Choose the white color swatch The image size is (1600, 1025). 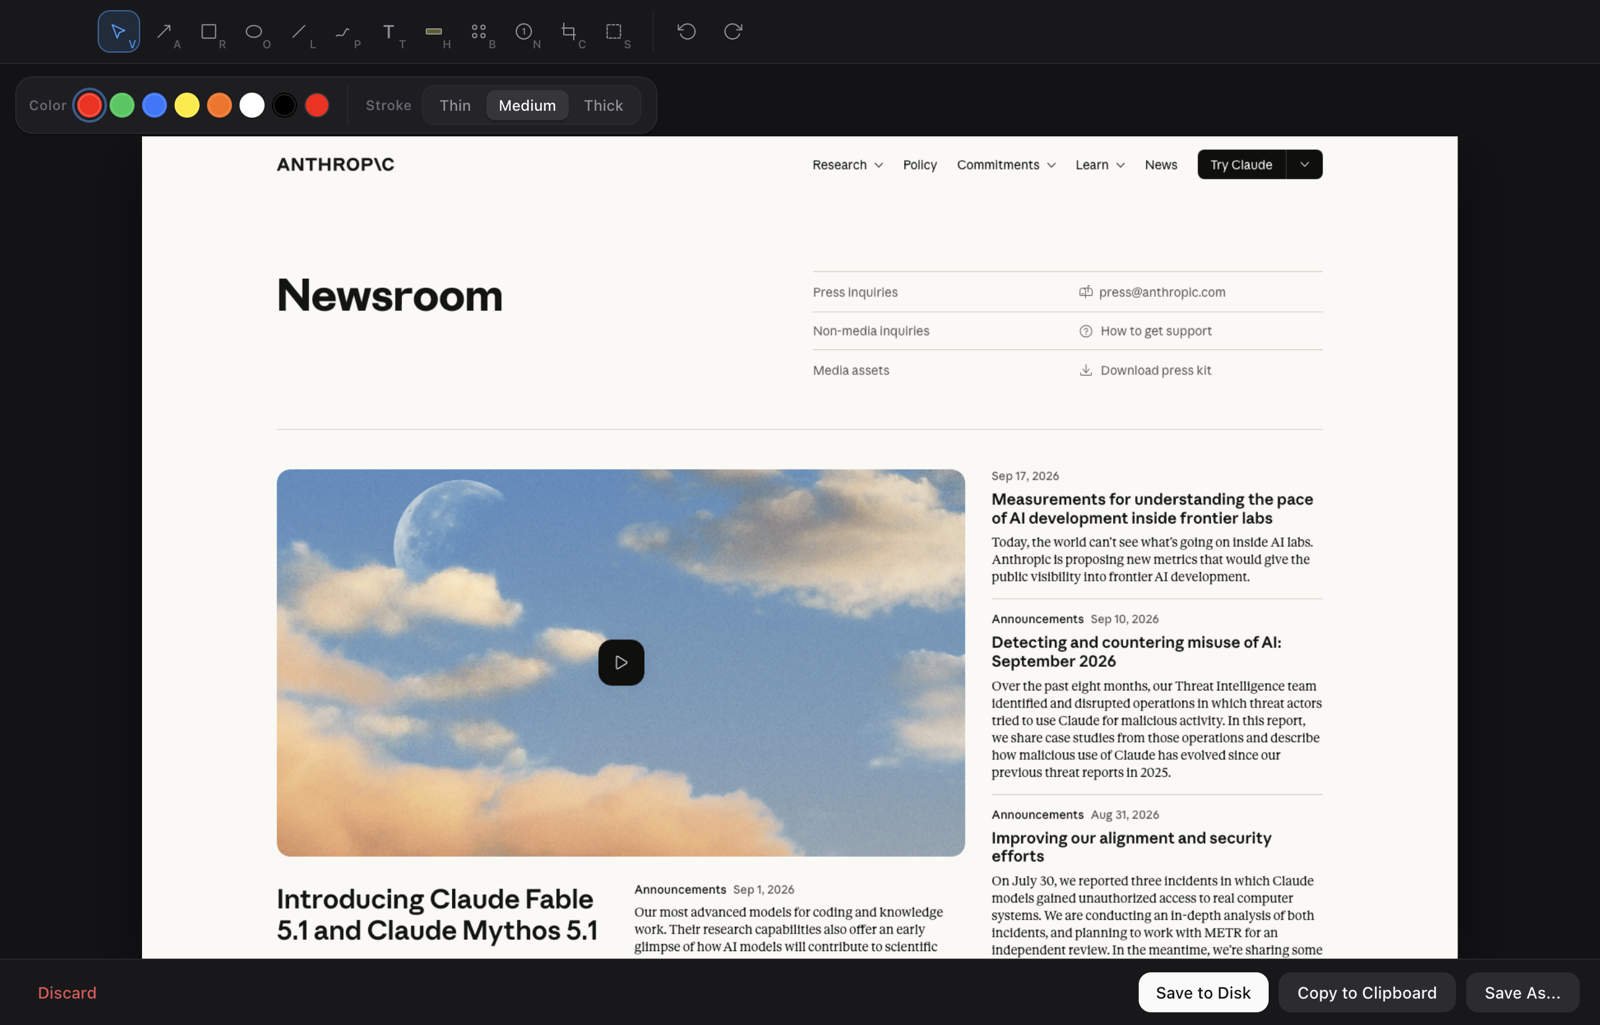click(x=252, y=105)
